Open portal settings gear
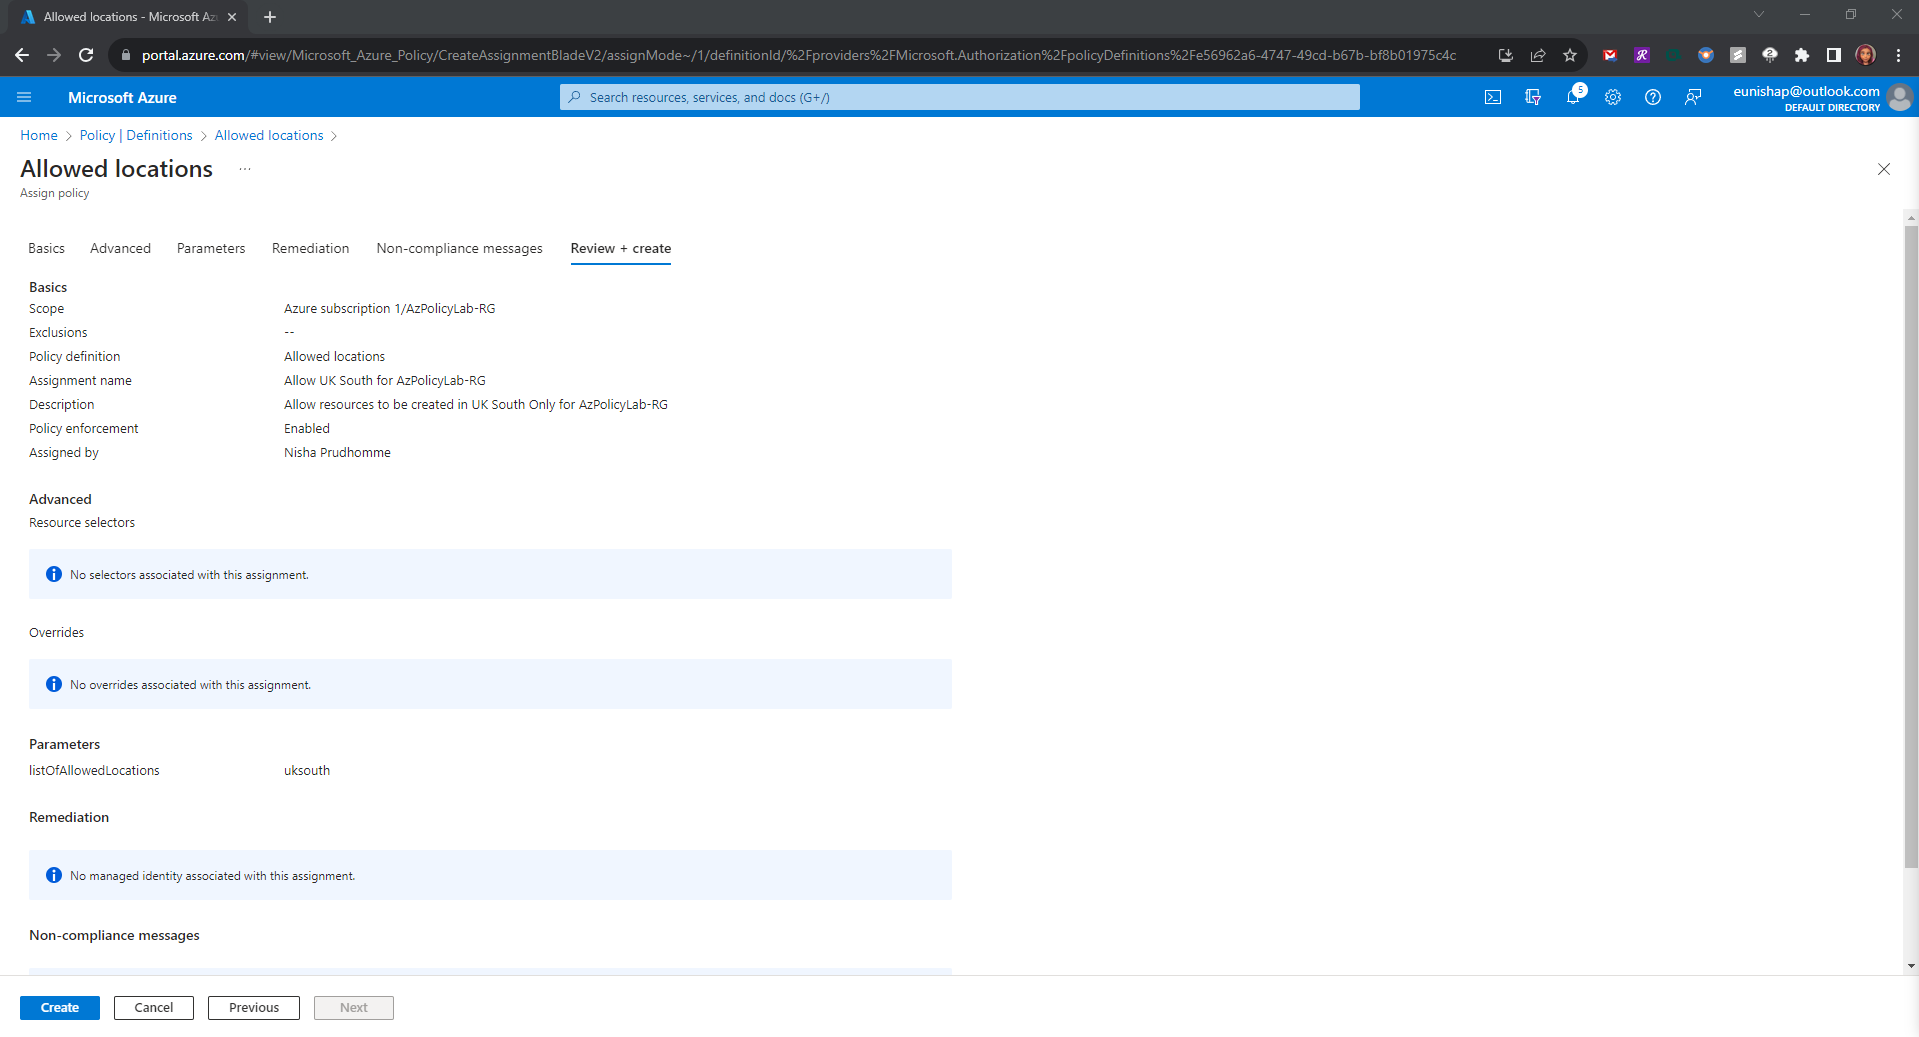Image resolution: width=1919 pixels, height=1037 pixels. click(x=1613, y=97)
